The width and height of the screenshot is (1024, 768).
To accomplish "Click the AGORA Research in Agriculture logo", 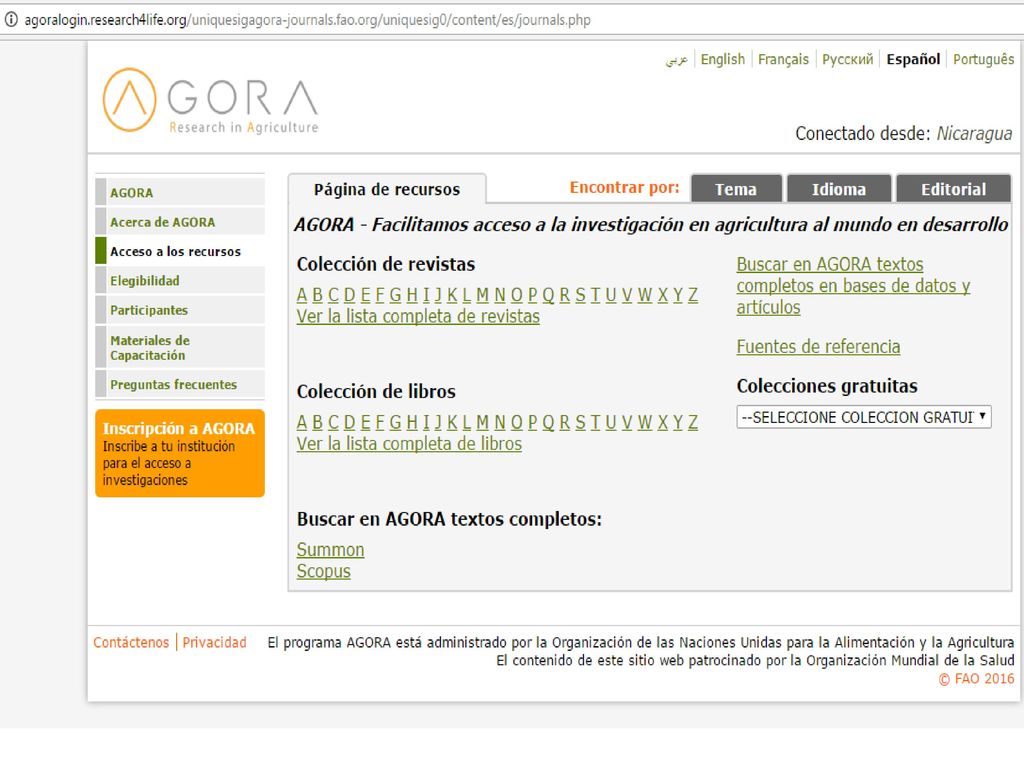I will (210, 101).
